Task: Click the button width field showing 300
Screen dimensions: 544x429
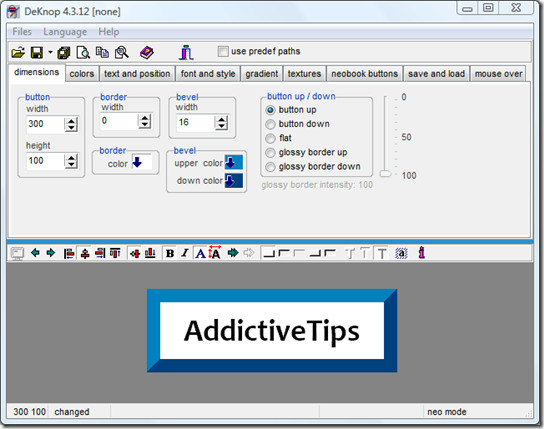Action: click(45, 124)
